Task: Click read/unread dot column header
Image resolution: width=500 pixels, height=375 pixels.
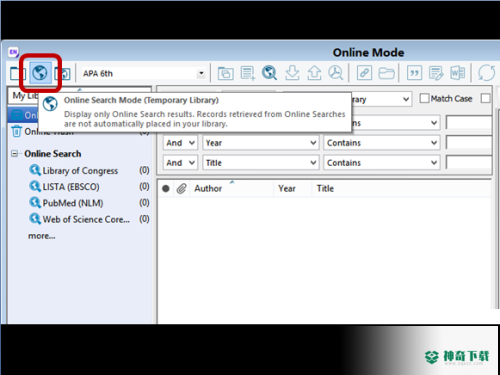Action: point(166,189)
